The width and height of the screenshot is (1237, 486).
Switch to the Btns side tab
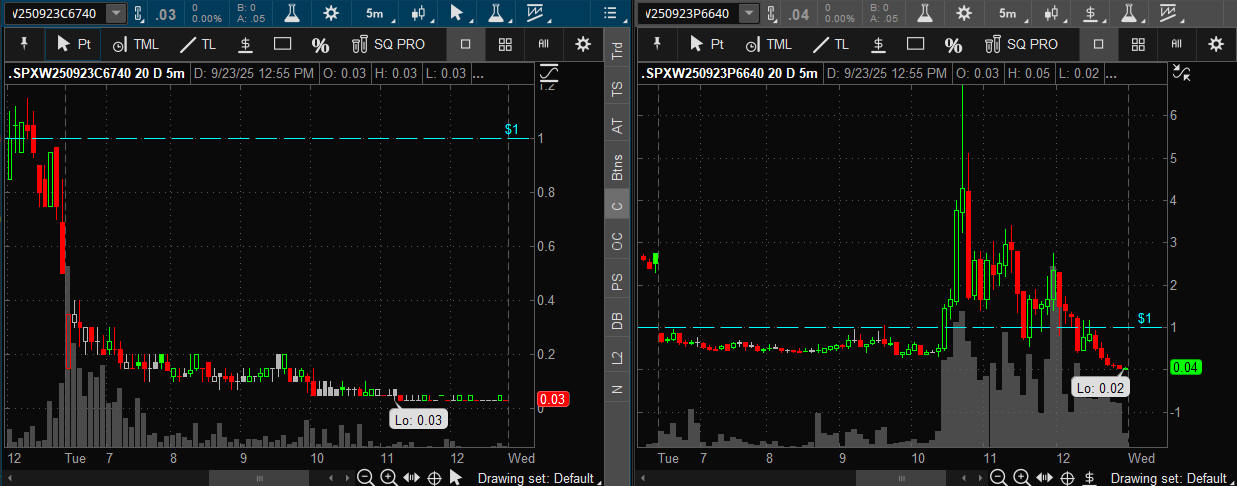617,168
